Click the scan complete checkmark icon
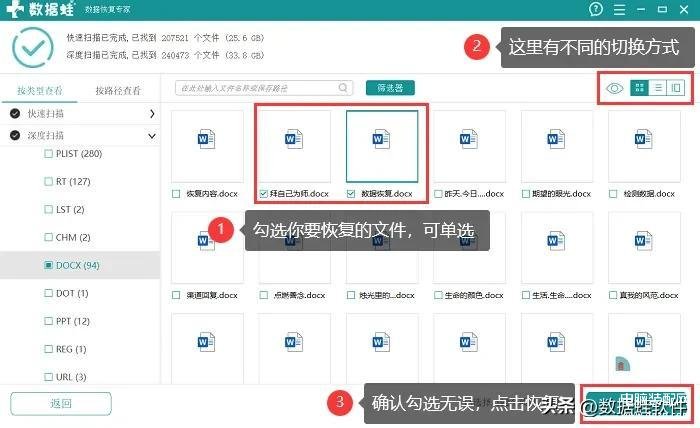The image size is (700, 428). tap(33, 47)
